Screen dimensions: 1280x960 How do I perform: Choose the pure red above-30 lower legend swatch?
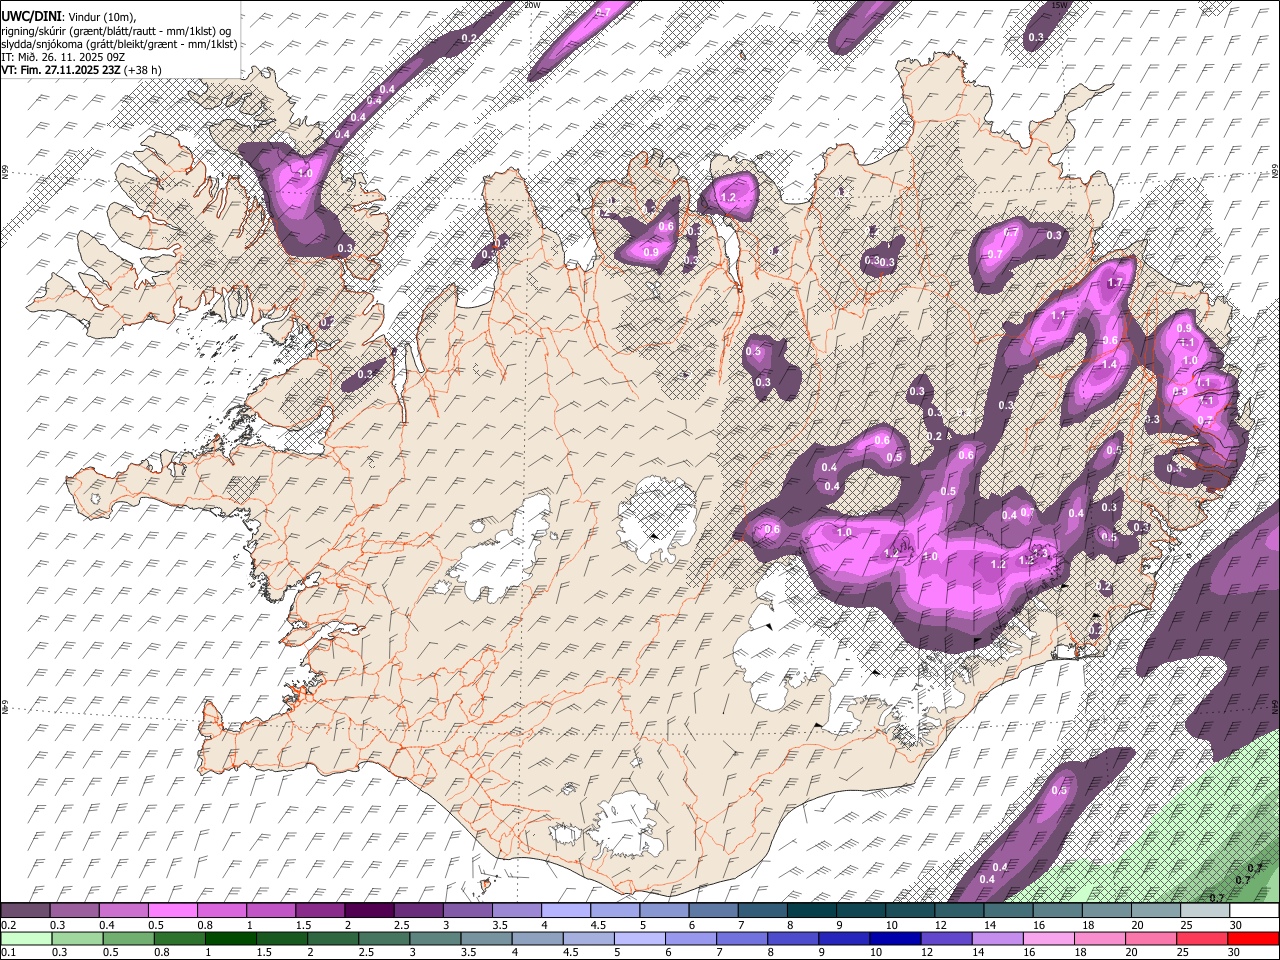pos(1253,938)
